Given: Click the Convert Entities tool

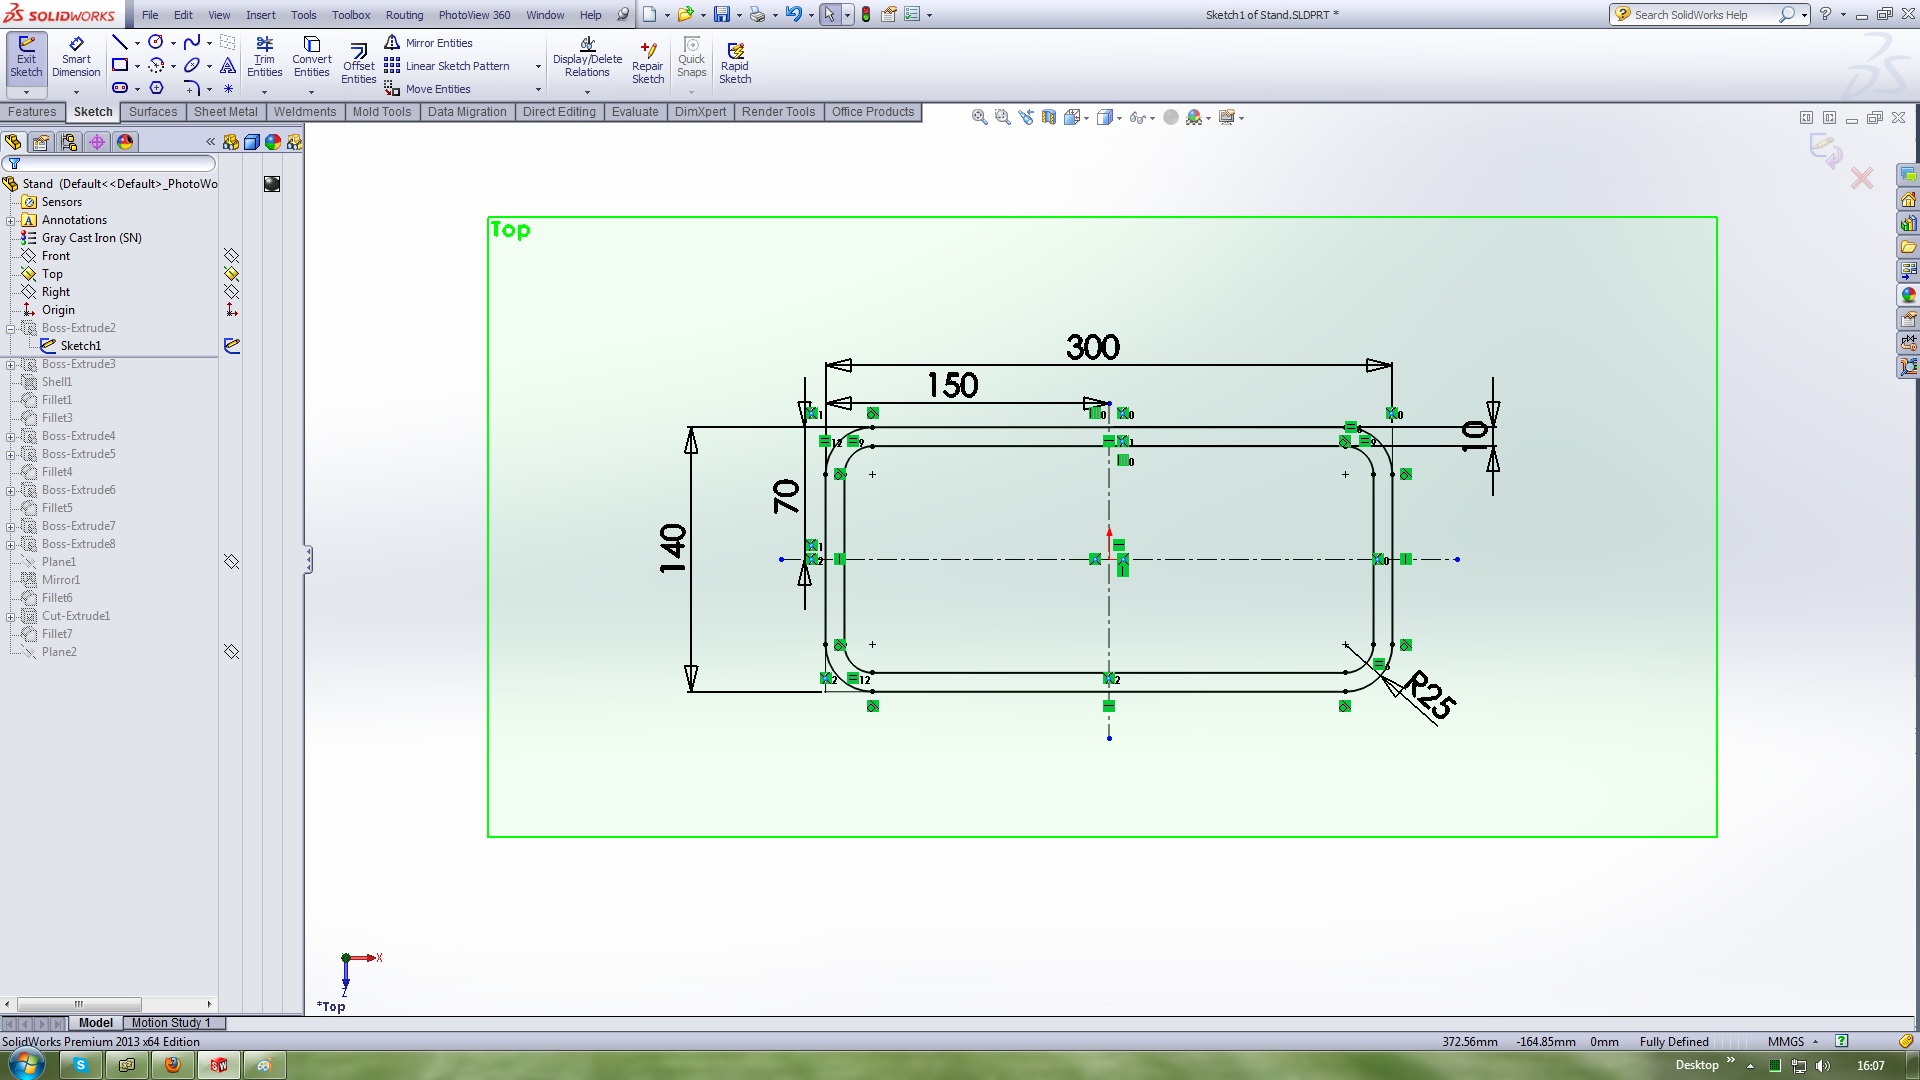Looking at the screenshot, I should click(x=312, y=57).
